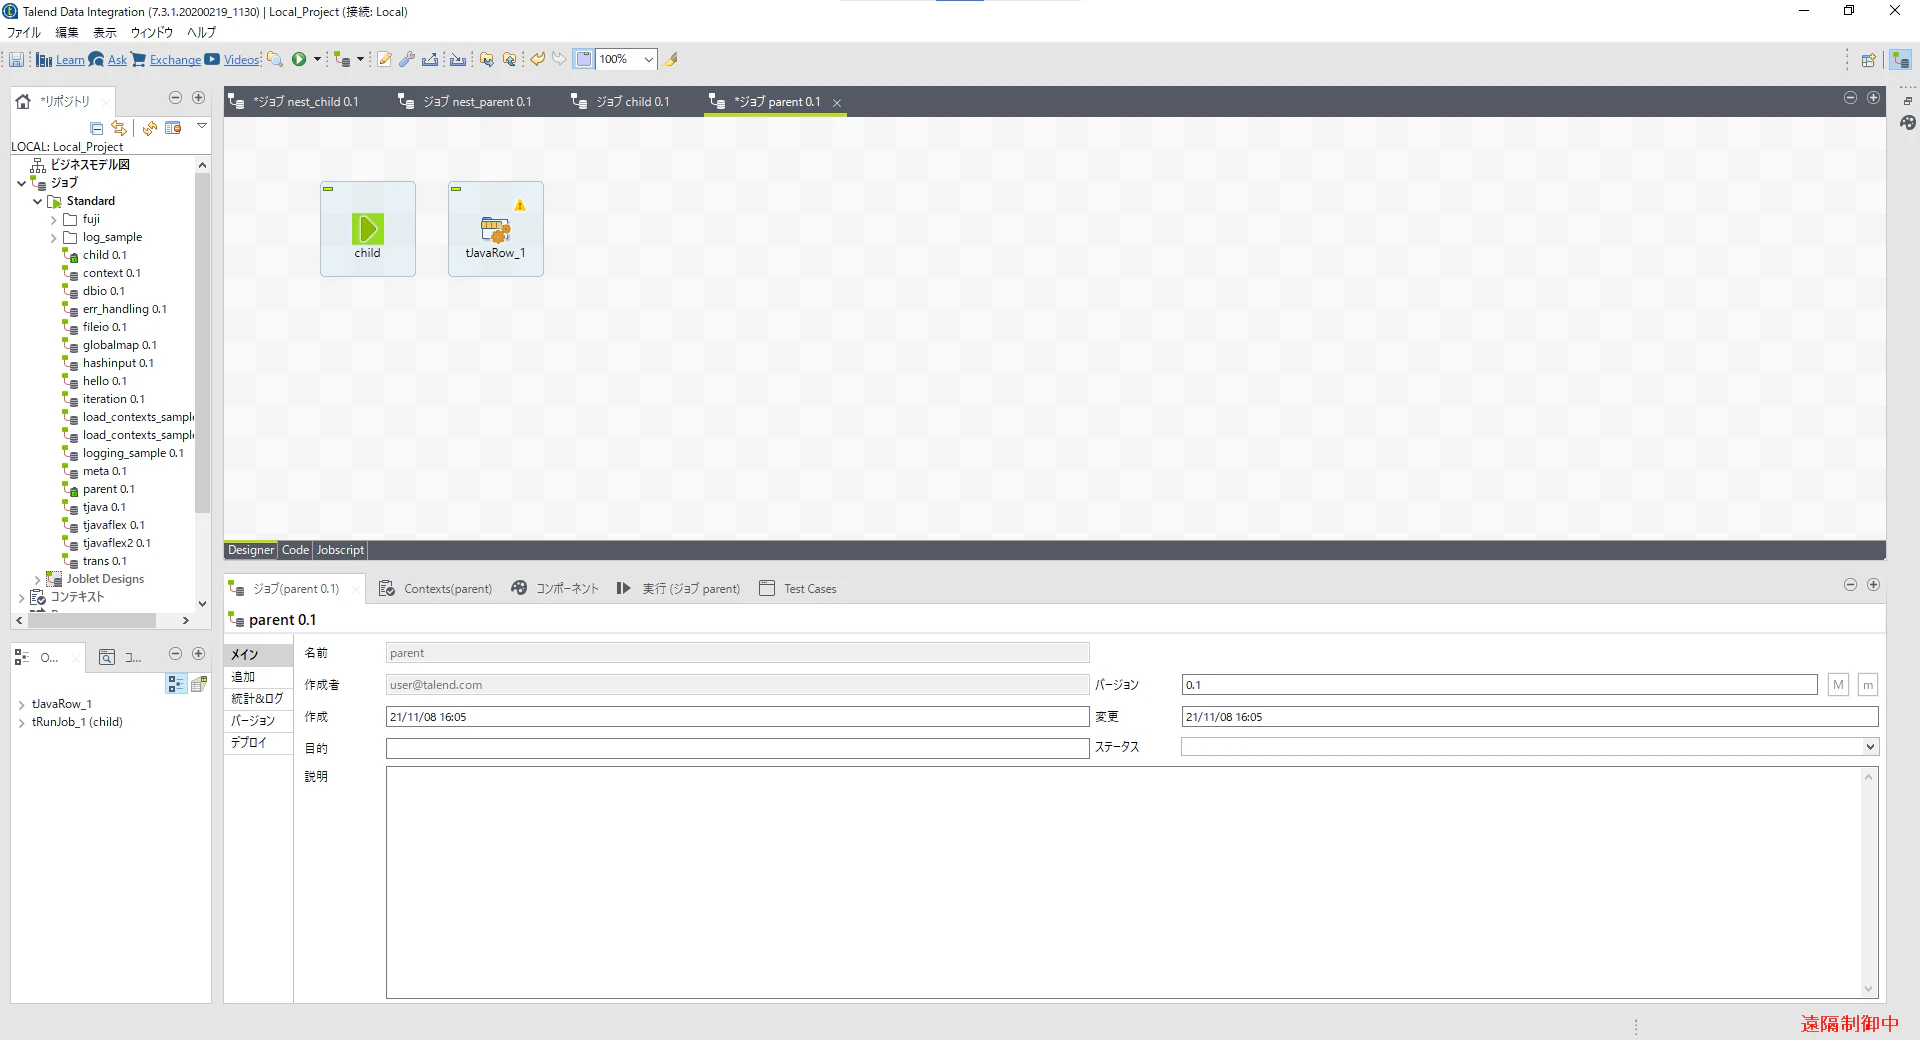
Task: Click the Collapse All icon in the repository panel
Action: (97, 128)
